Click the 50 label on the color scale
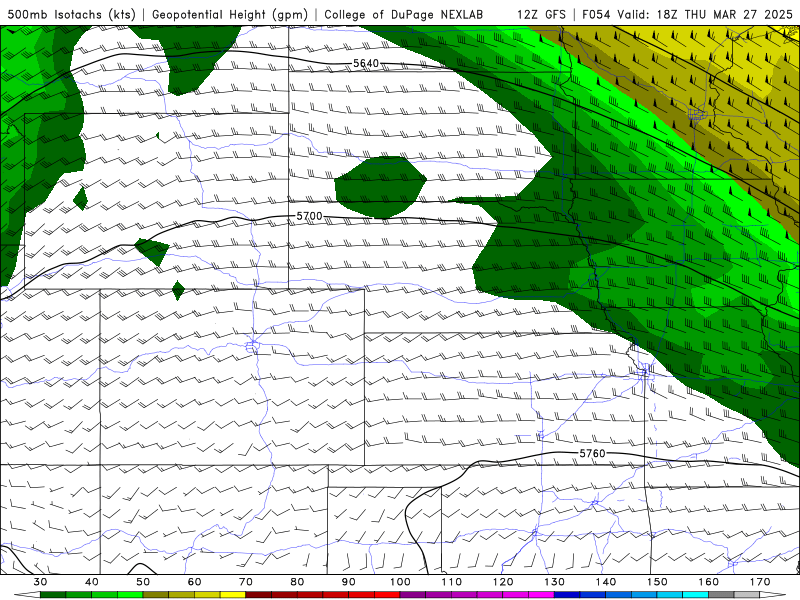This screenshot has width=800, height=600. (x=143, y=582)
